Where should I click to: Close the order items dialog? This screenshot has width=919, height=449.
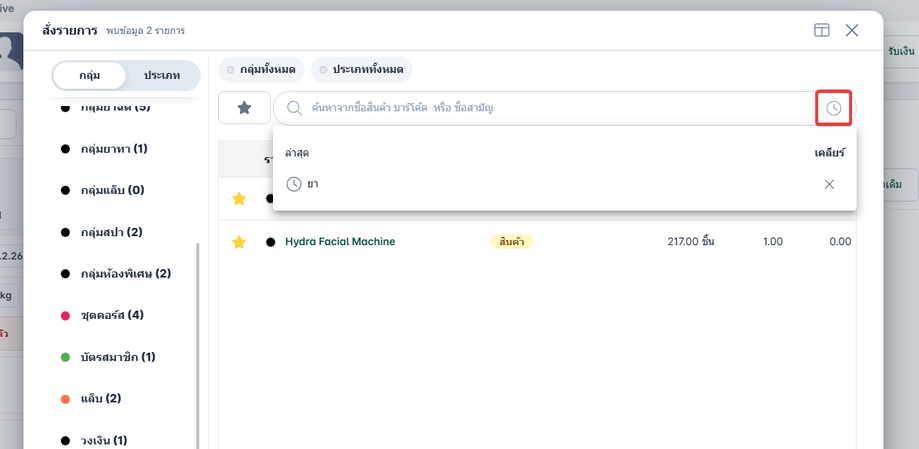pyautogui.click(x=852, y=30)
